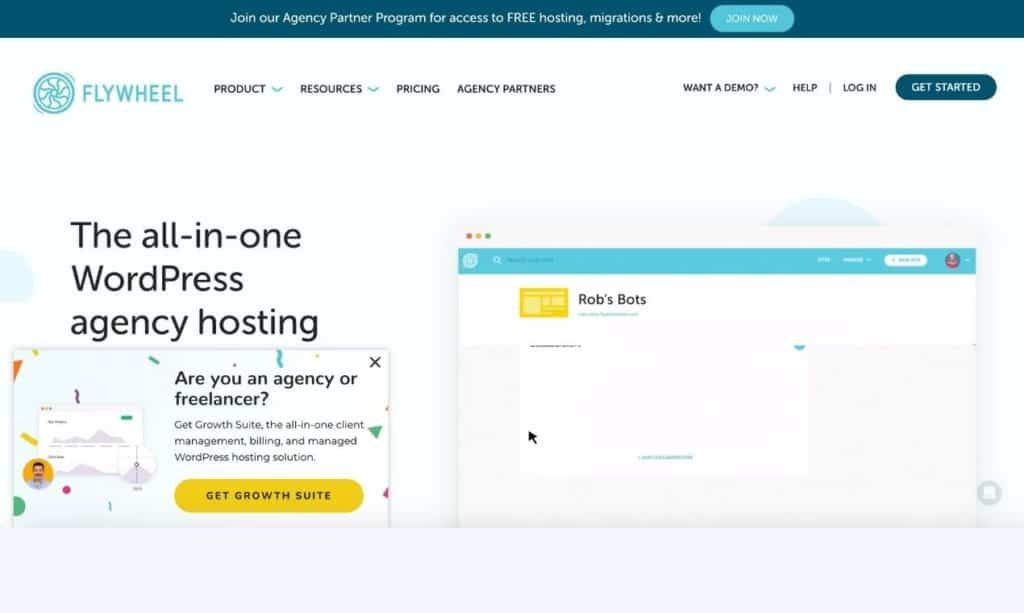The height and width of the screenshot is (613, 1024).
Task: Click the demo dashboard search field
Action: (530, 260)
